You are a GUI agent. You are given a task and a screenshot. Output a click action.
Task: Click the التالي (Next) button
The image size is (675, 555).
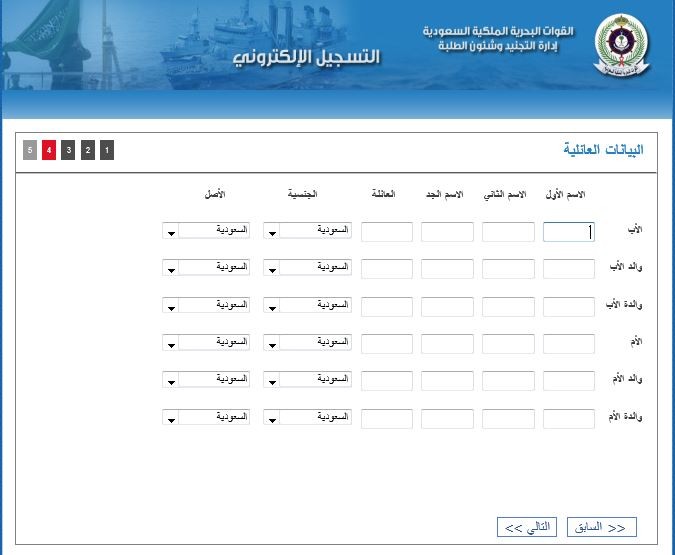click(x=527, y=527)
